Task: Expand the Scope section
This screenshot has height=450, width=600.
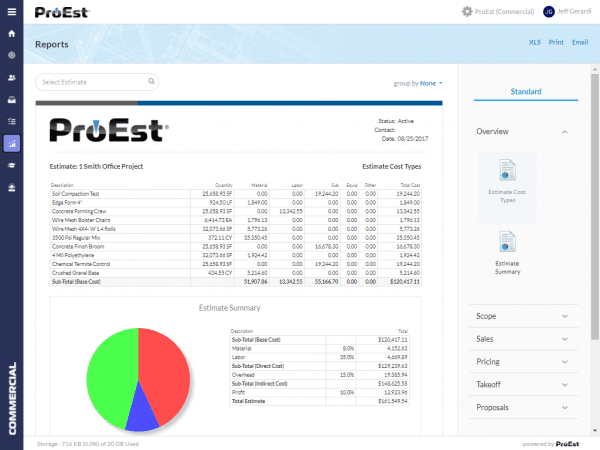Action: pyautogui.click(x=565, y=315)
